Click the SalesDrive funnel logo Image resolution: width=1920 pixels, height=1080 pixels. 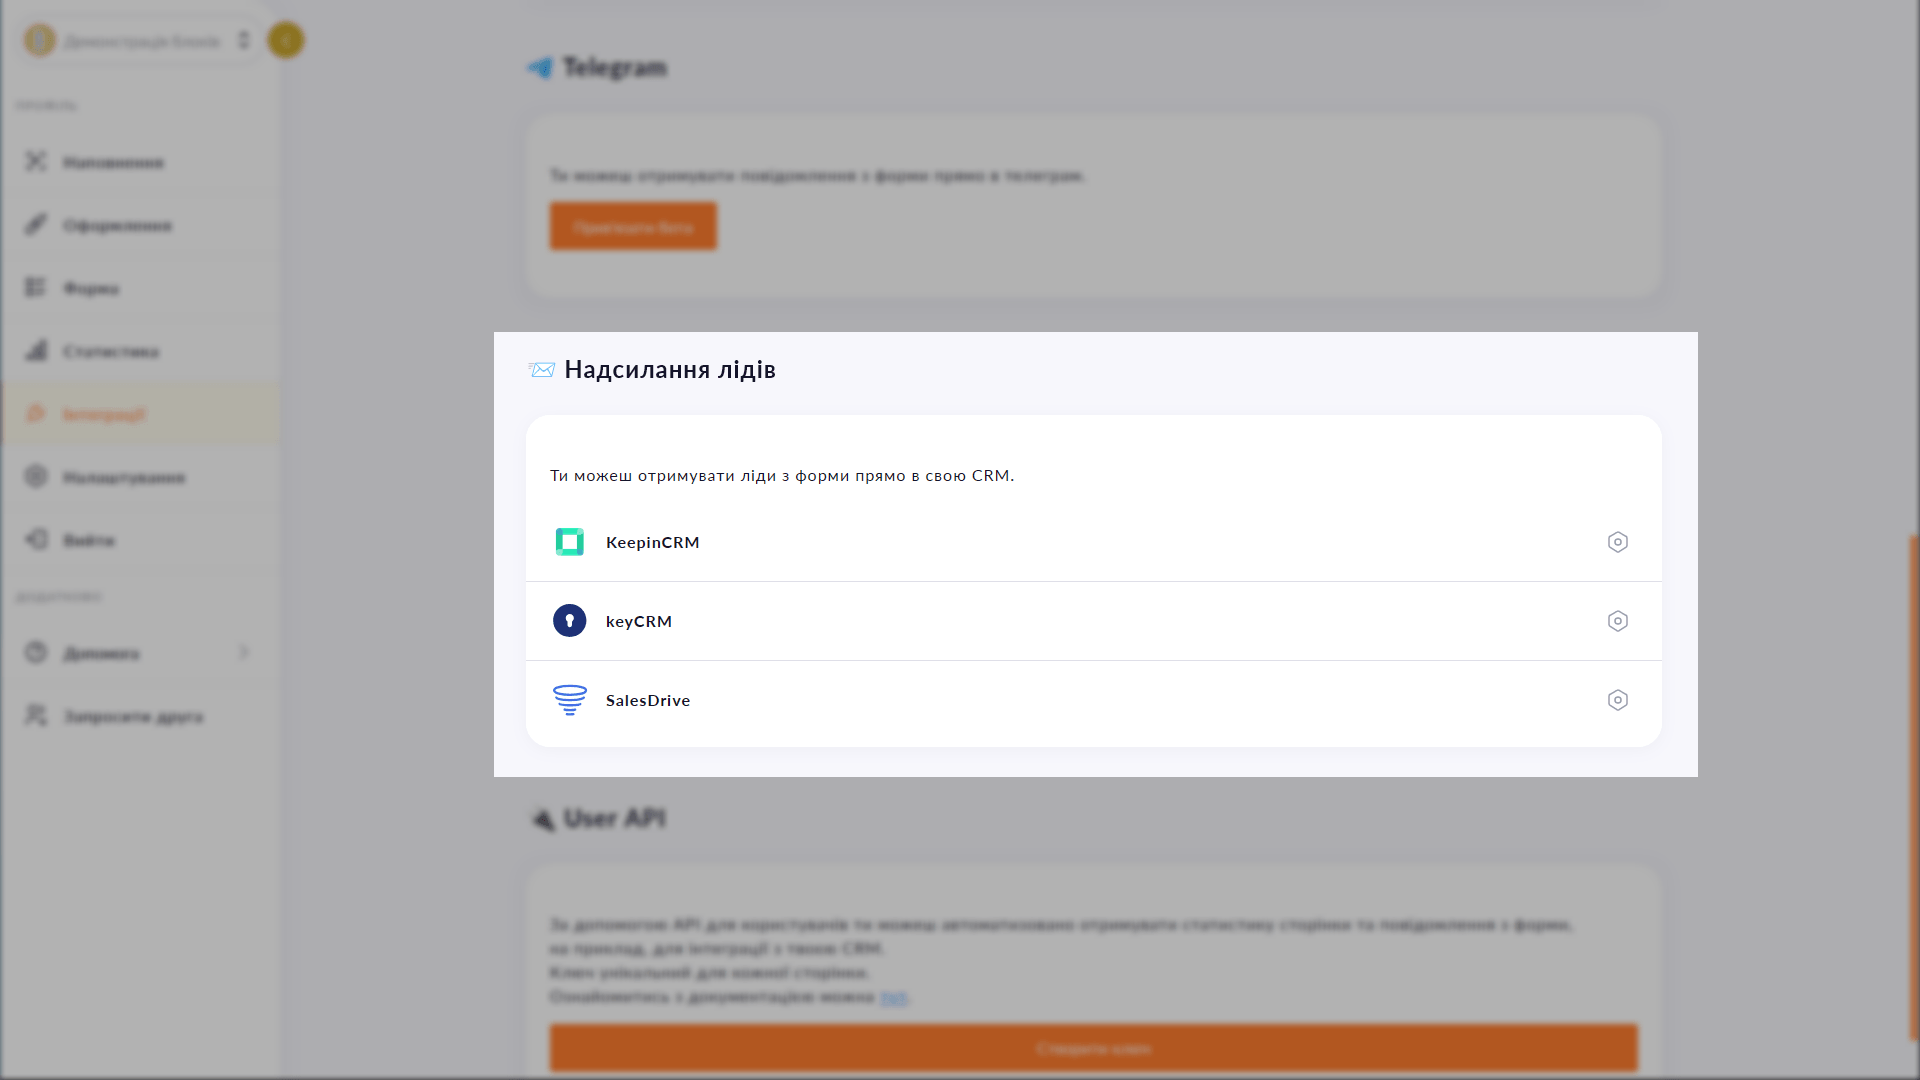click(570, 700)
